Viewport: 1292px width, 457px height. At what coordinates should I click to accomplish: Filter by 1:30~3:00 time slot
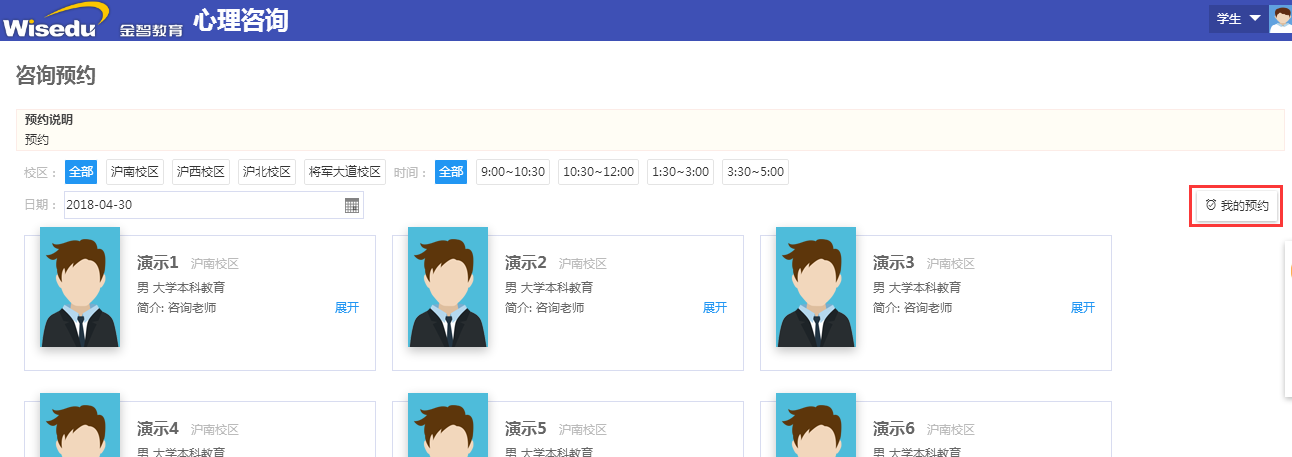(681, 172)
